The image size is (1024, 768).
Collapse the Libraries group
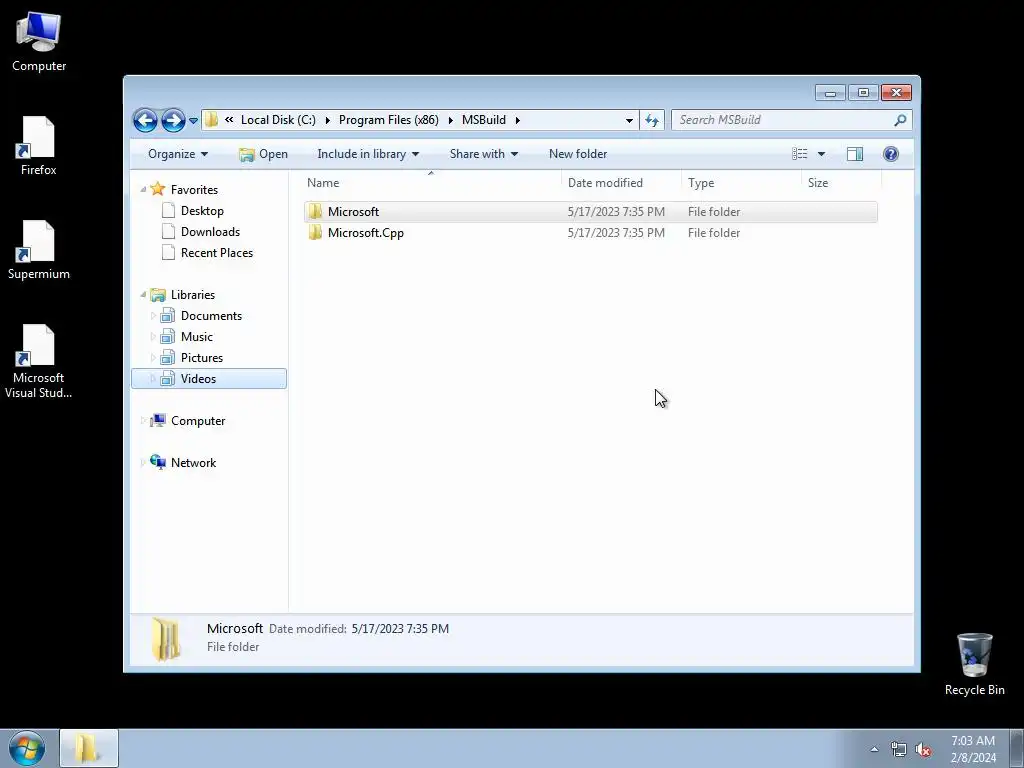click(x=143, y=295)
